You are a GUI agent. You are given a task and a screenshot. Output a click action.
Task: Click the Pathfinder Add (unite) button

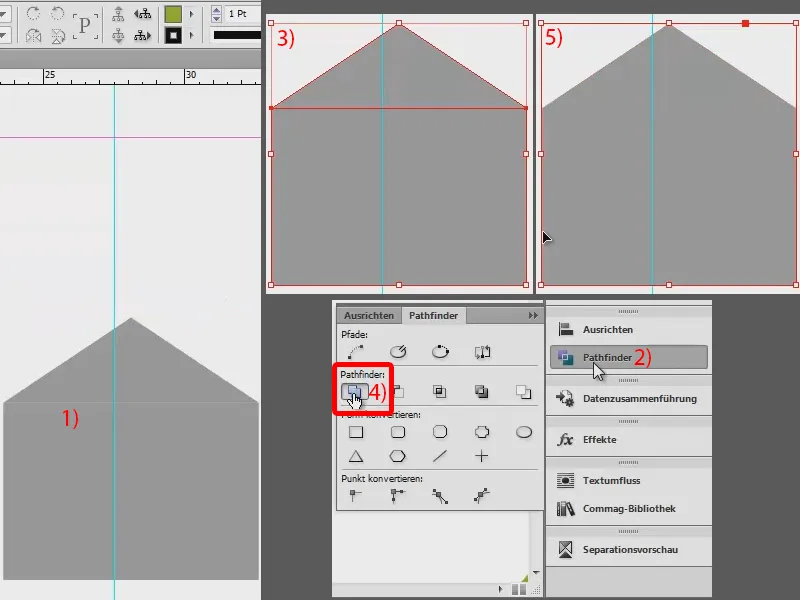pyautogui.click(x=355, y=392)
